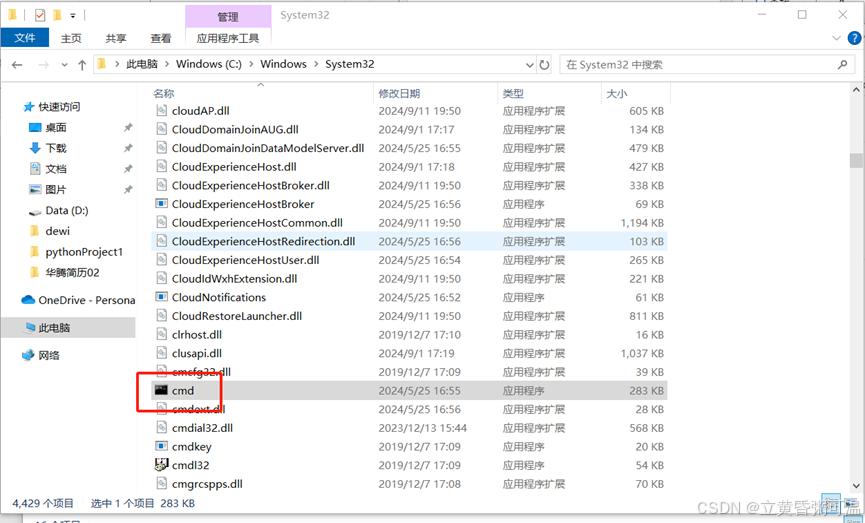Open the Customize Quick Access Toolbar dropdown

72,16
